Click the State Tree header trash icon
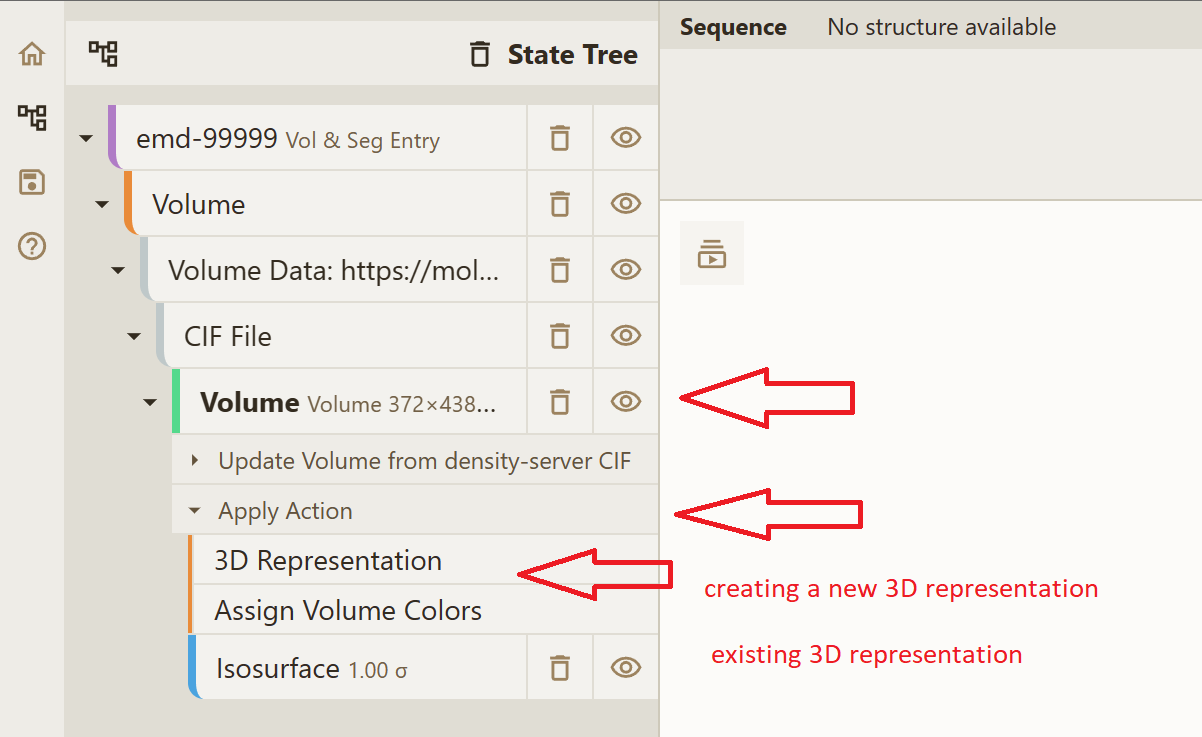 tap(480, 54)
